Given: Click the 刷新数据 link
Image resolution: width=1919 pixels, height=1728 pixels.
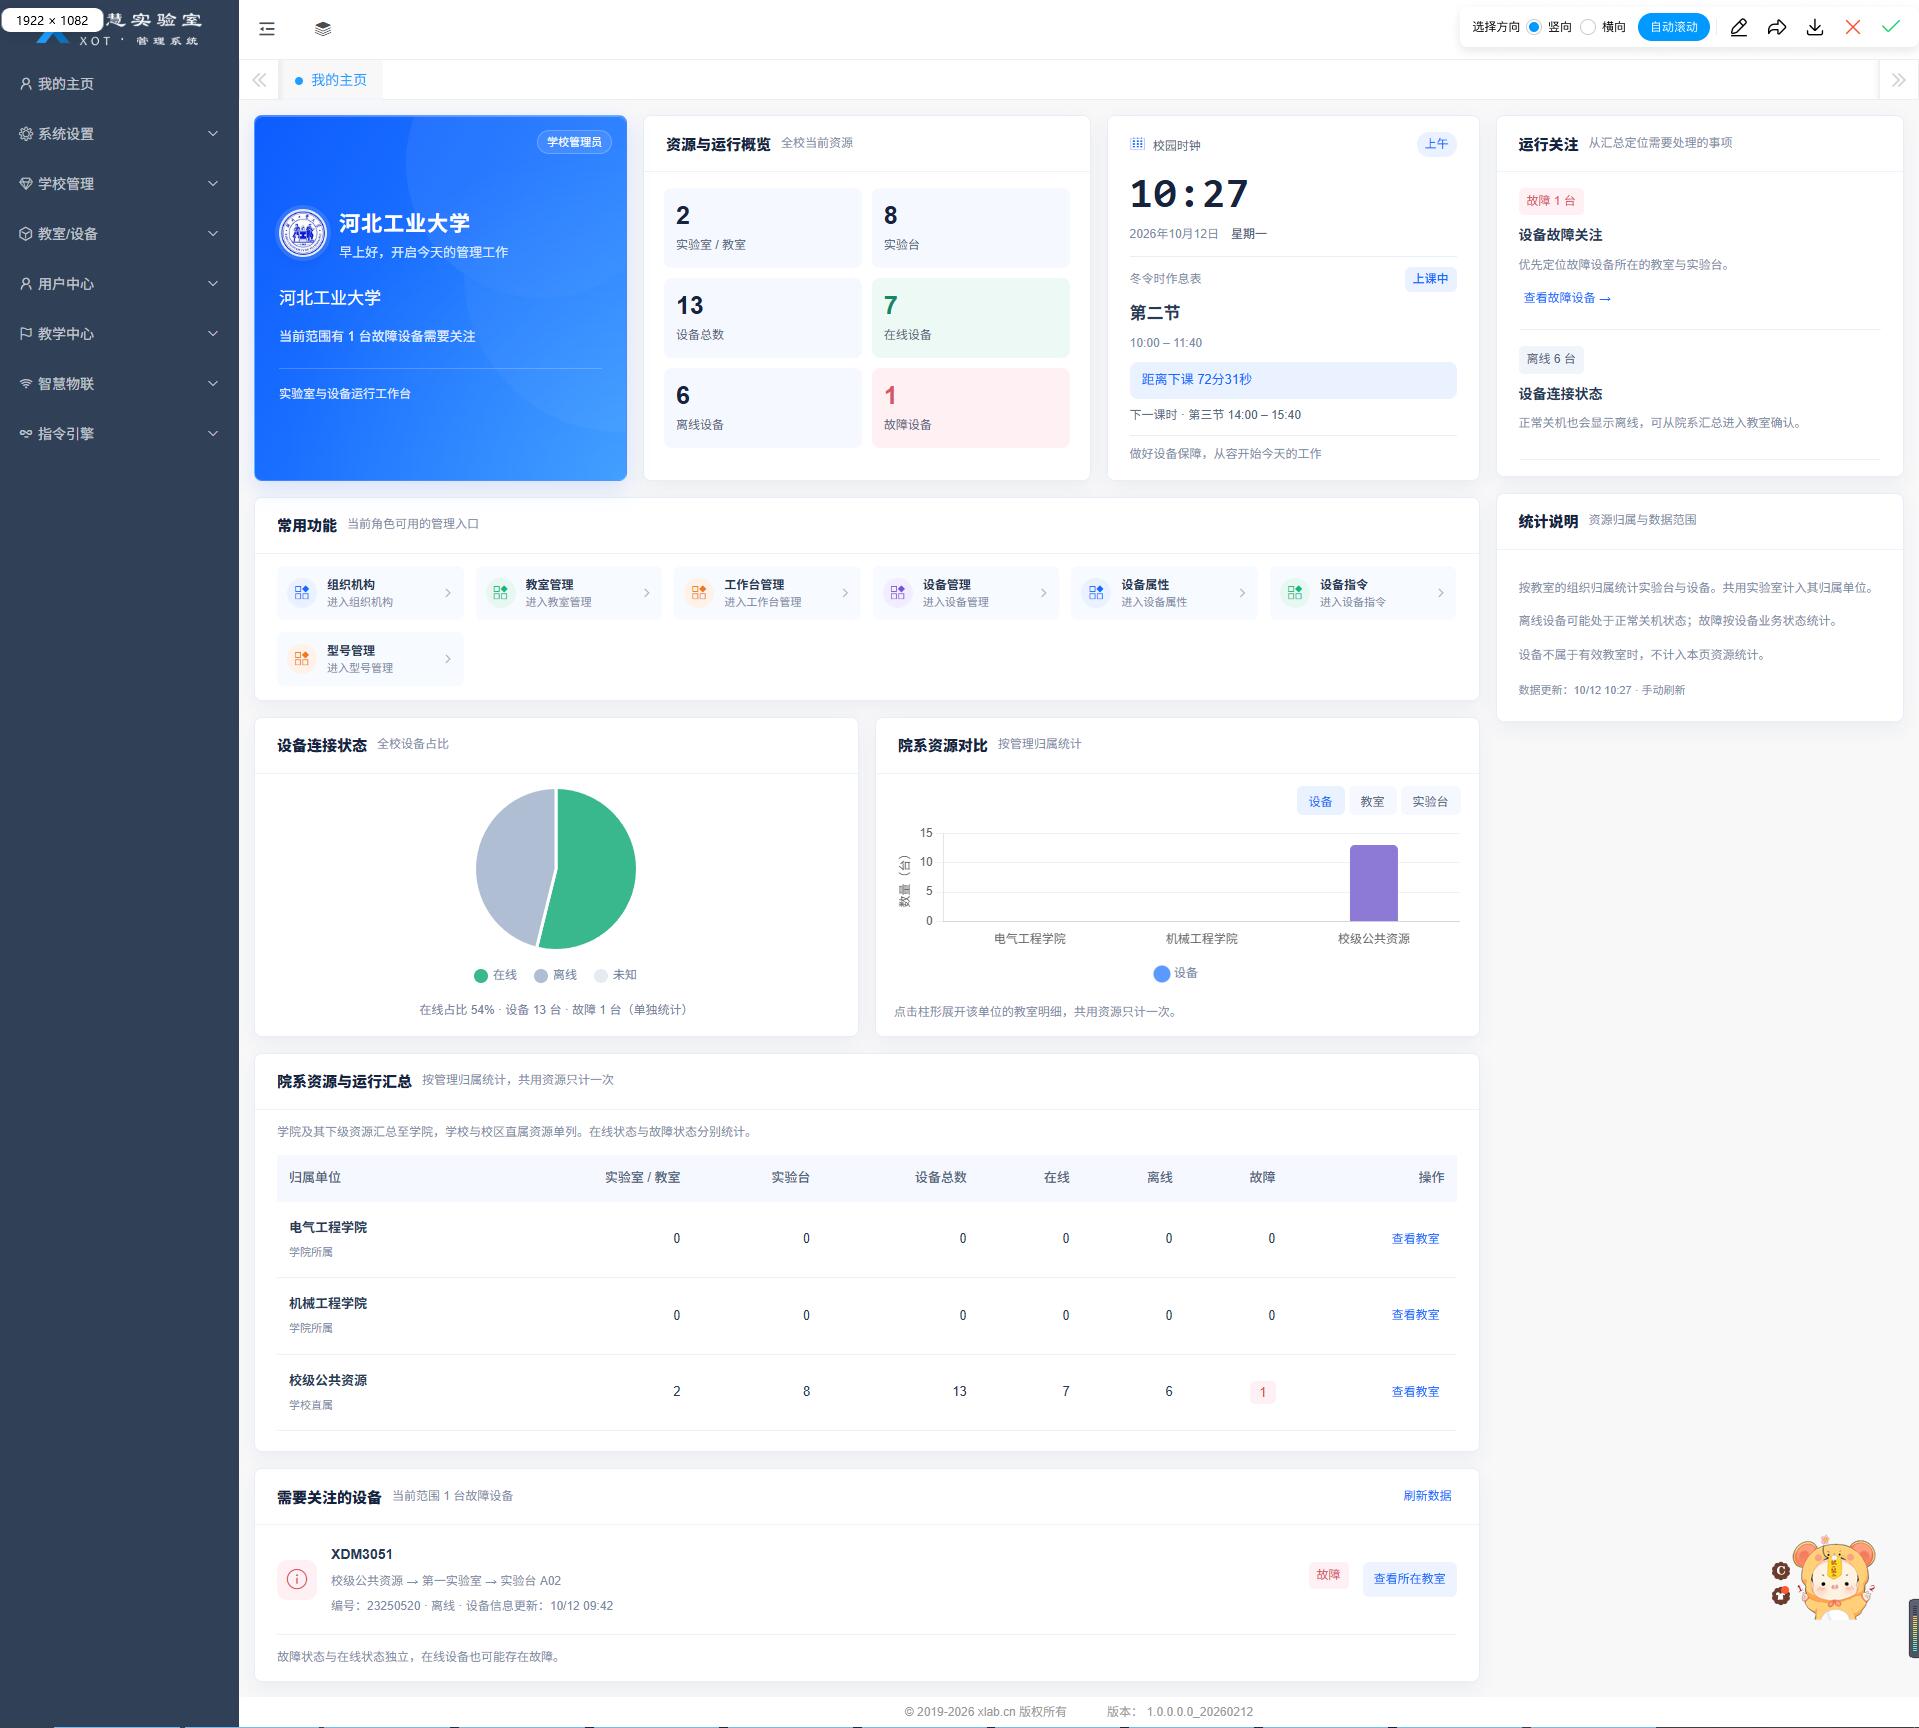Looking at the screenshot, I should pos(1427,1496).
